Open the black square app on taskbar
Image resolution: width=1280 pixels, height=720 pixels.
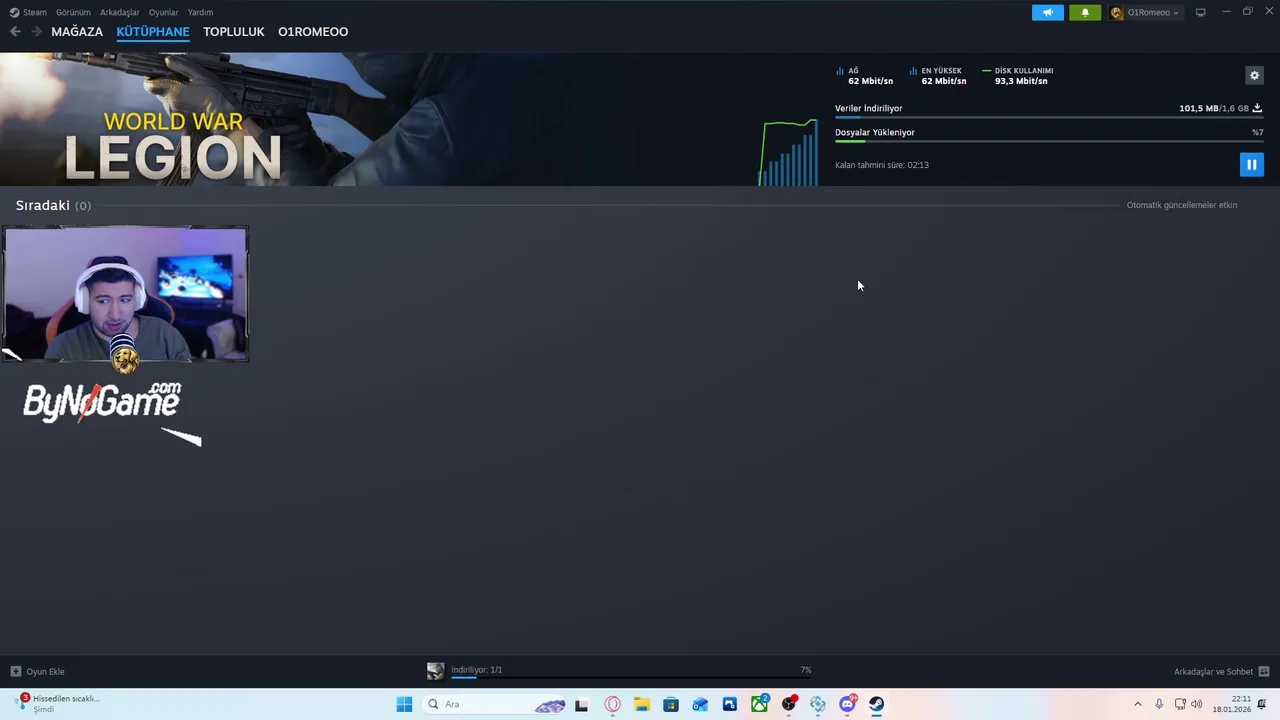[x=581, y=704]
